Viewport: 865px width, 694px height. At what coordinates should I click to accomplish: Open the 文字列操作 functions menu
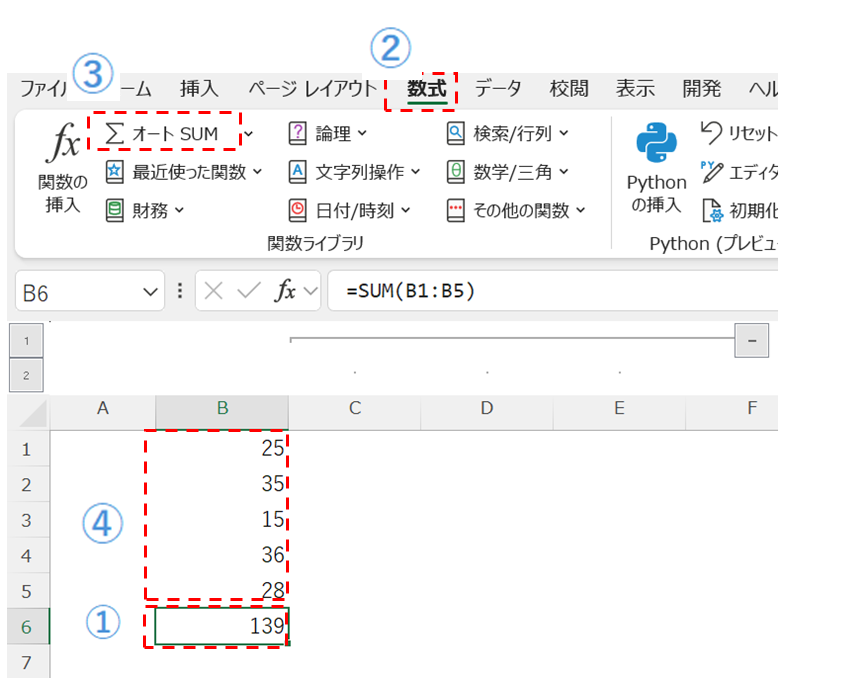point(354,172)
